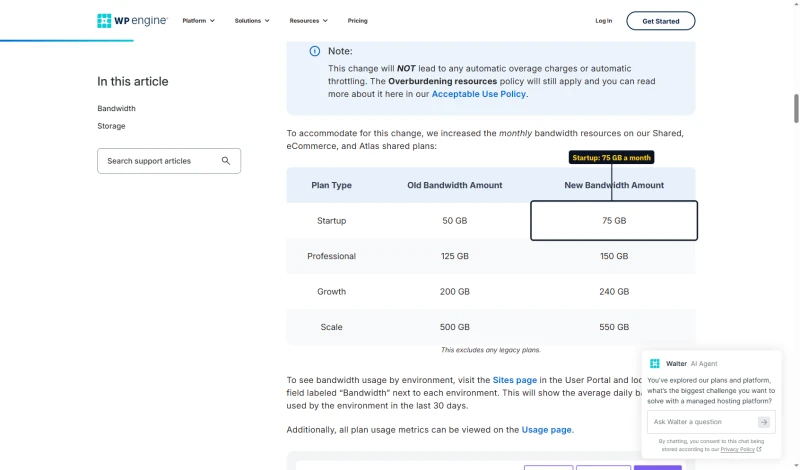Click the 'In this article' heading
Viewport: 800px width, 470px height.
[133, 82]
